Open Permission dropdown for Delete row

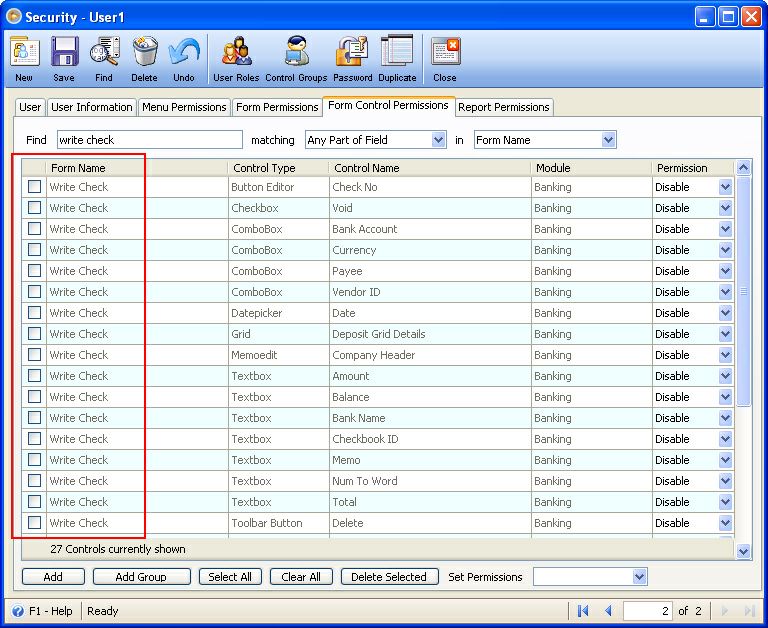pos(725,523)
